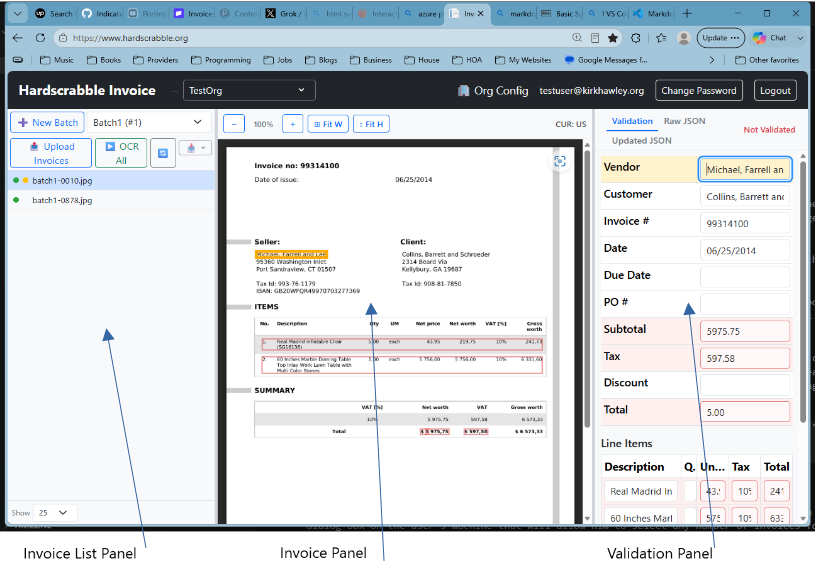Click the Date field showing 06/25/2014
This screenshot has width=815, height=569.
coord(745,250)
